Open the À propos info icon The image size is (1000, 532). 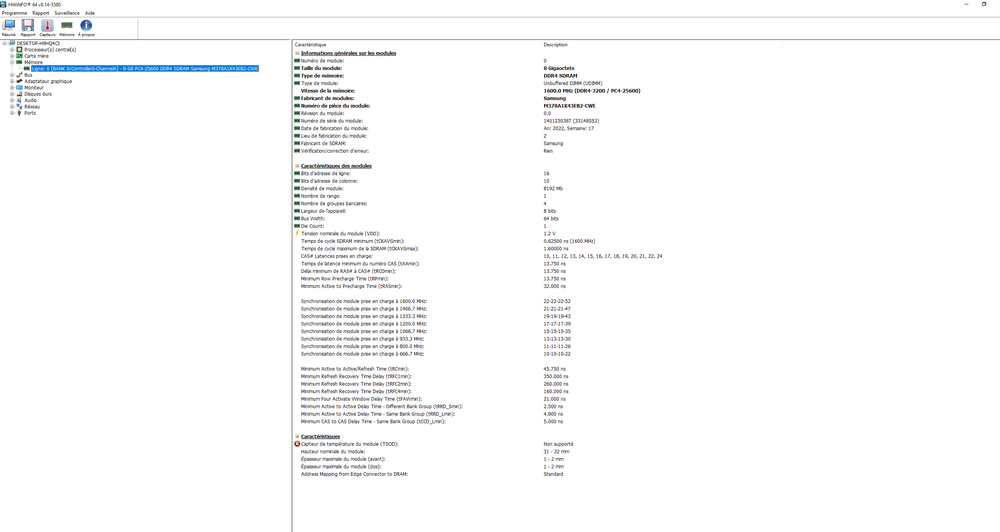tap(86, 27)
